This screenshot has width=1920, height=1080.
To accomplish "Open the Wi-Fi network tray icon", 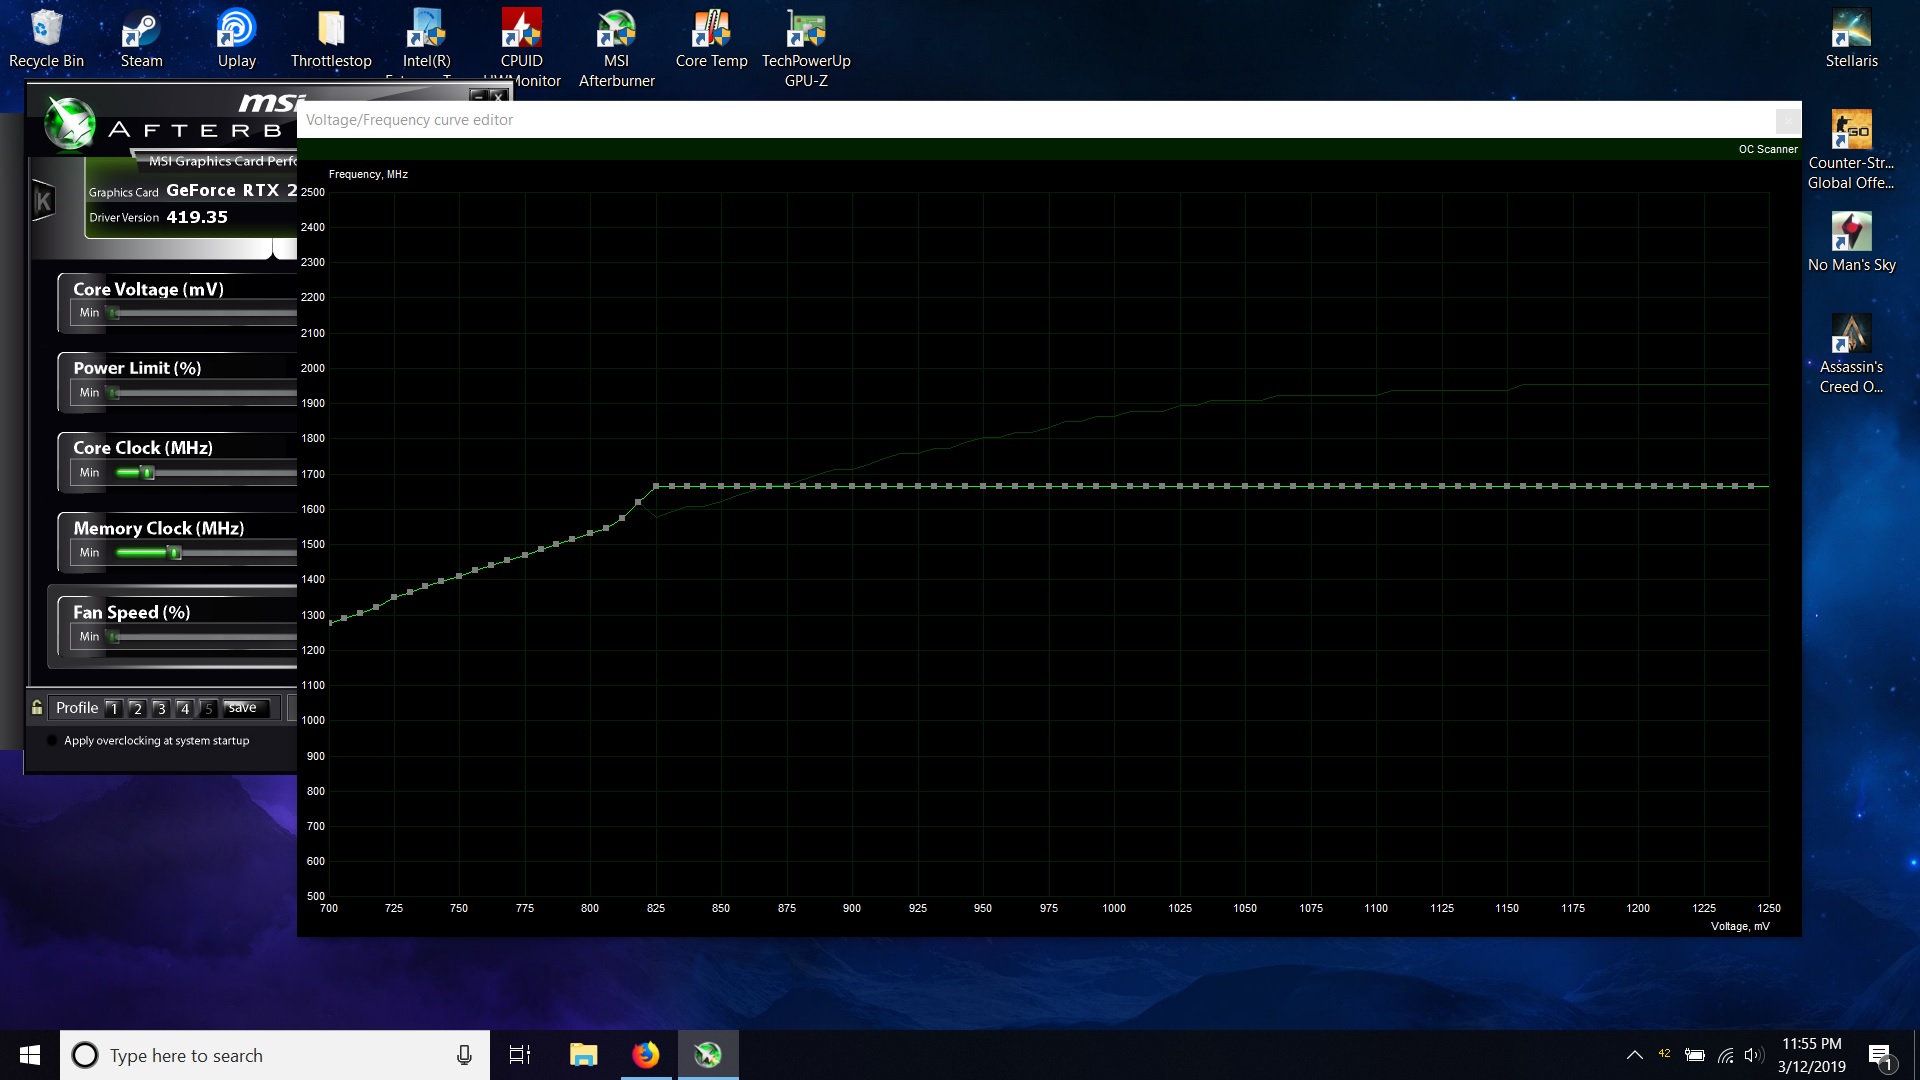I will [x=1725, y=1055].
